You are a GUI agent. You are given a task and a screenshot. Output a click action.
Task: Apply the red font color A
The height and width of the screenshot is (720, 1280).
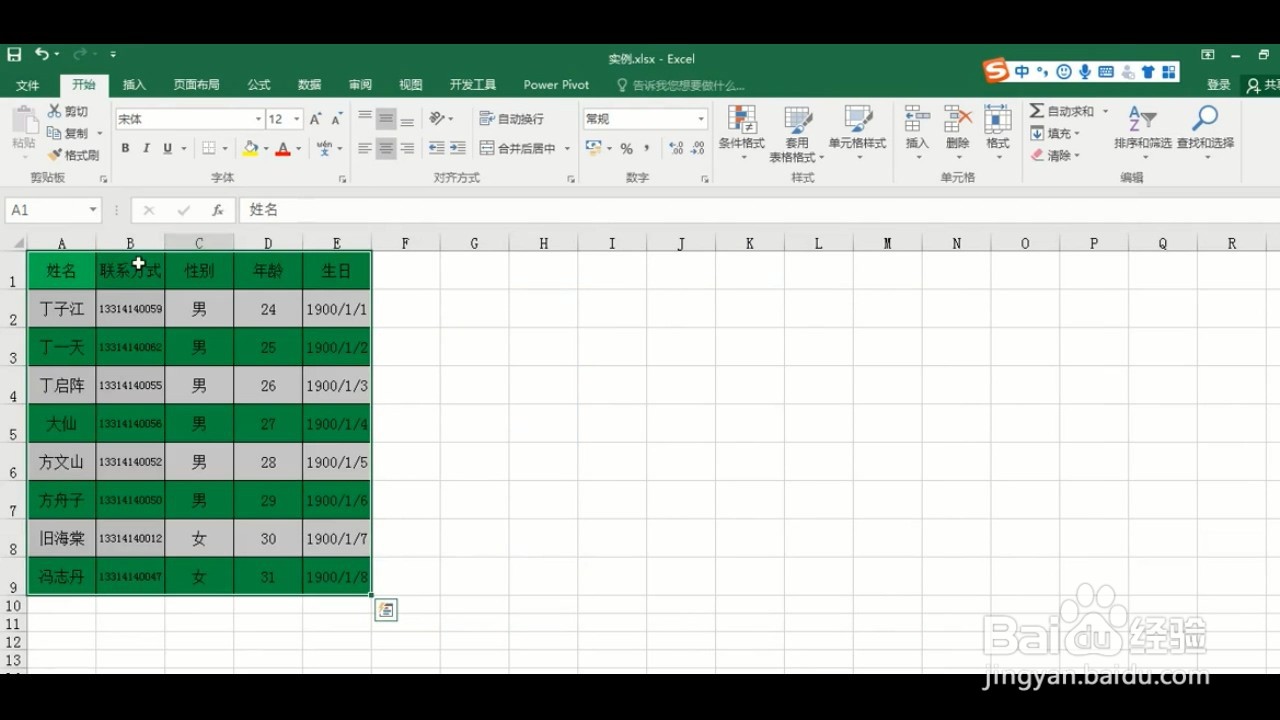pyautogui.click(x=283, y=148)
